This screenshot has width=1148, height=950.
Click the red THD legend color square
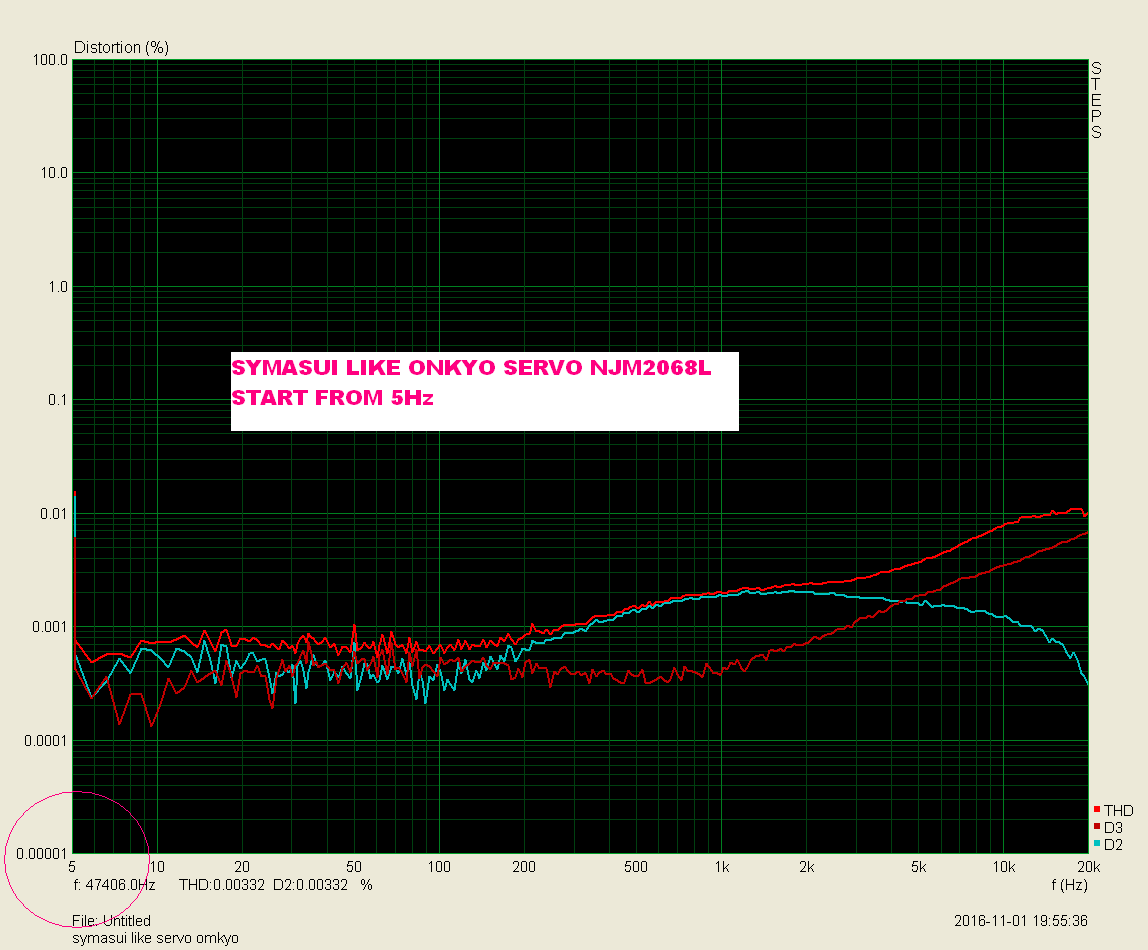(1097, 809)
